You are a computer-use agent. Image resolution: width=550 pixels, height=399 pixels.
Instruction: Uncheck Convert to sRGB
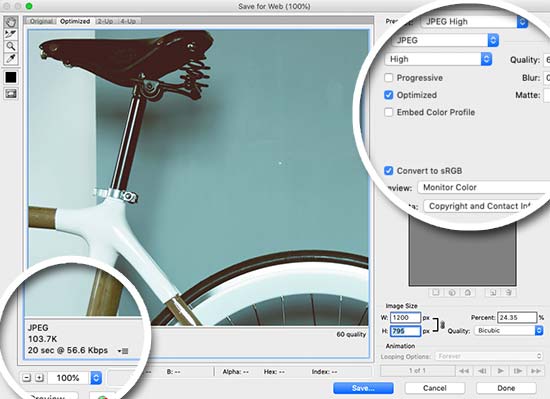tap(389, 171)
